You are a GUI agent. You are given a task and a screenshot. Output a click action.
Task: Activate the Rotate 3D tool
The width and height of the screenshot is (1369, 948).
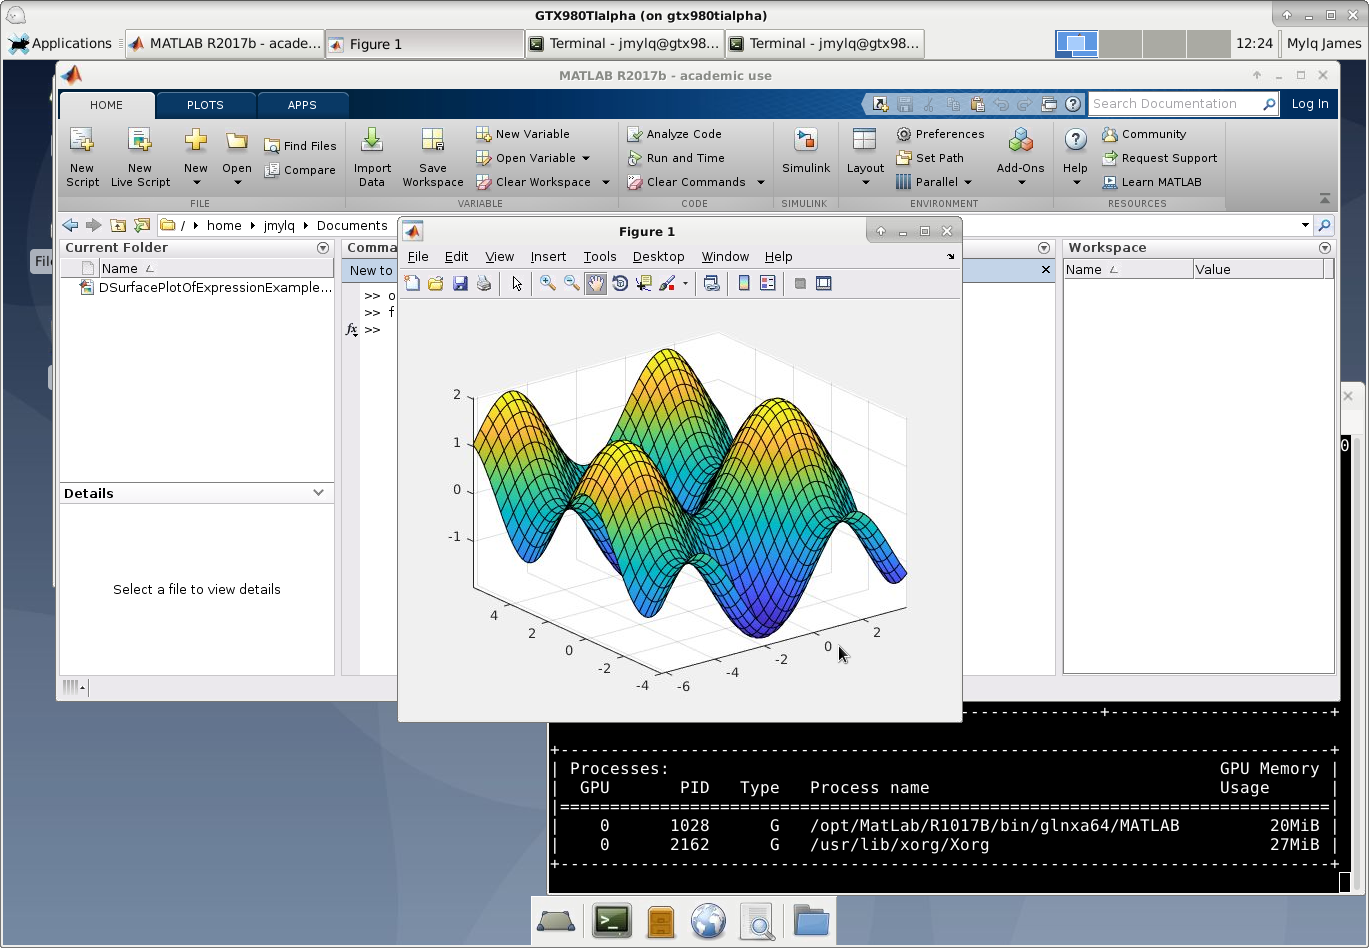coord(619,284)
